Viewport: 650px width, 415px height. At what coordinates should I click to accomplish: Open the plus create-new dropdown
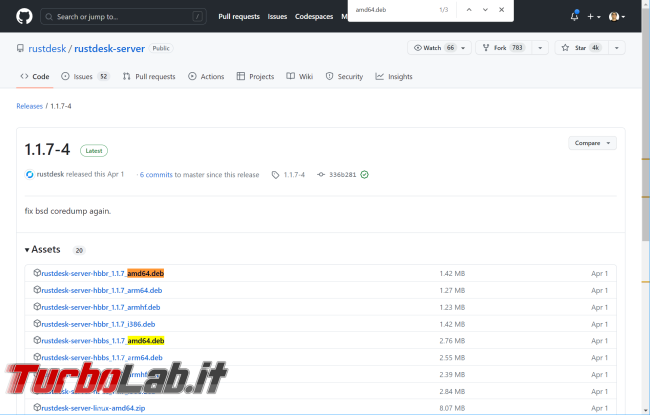(594, 17)
